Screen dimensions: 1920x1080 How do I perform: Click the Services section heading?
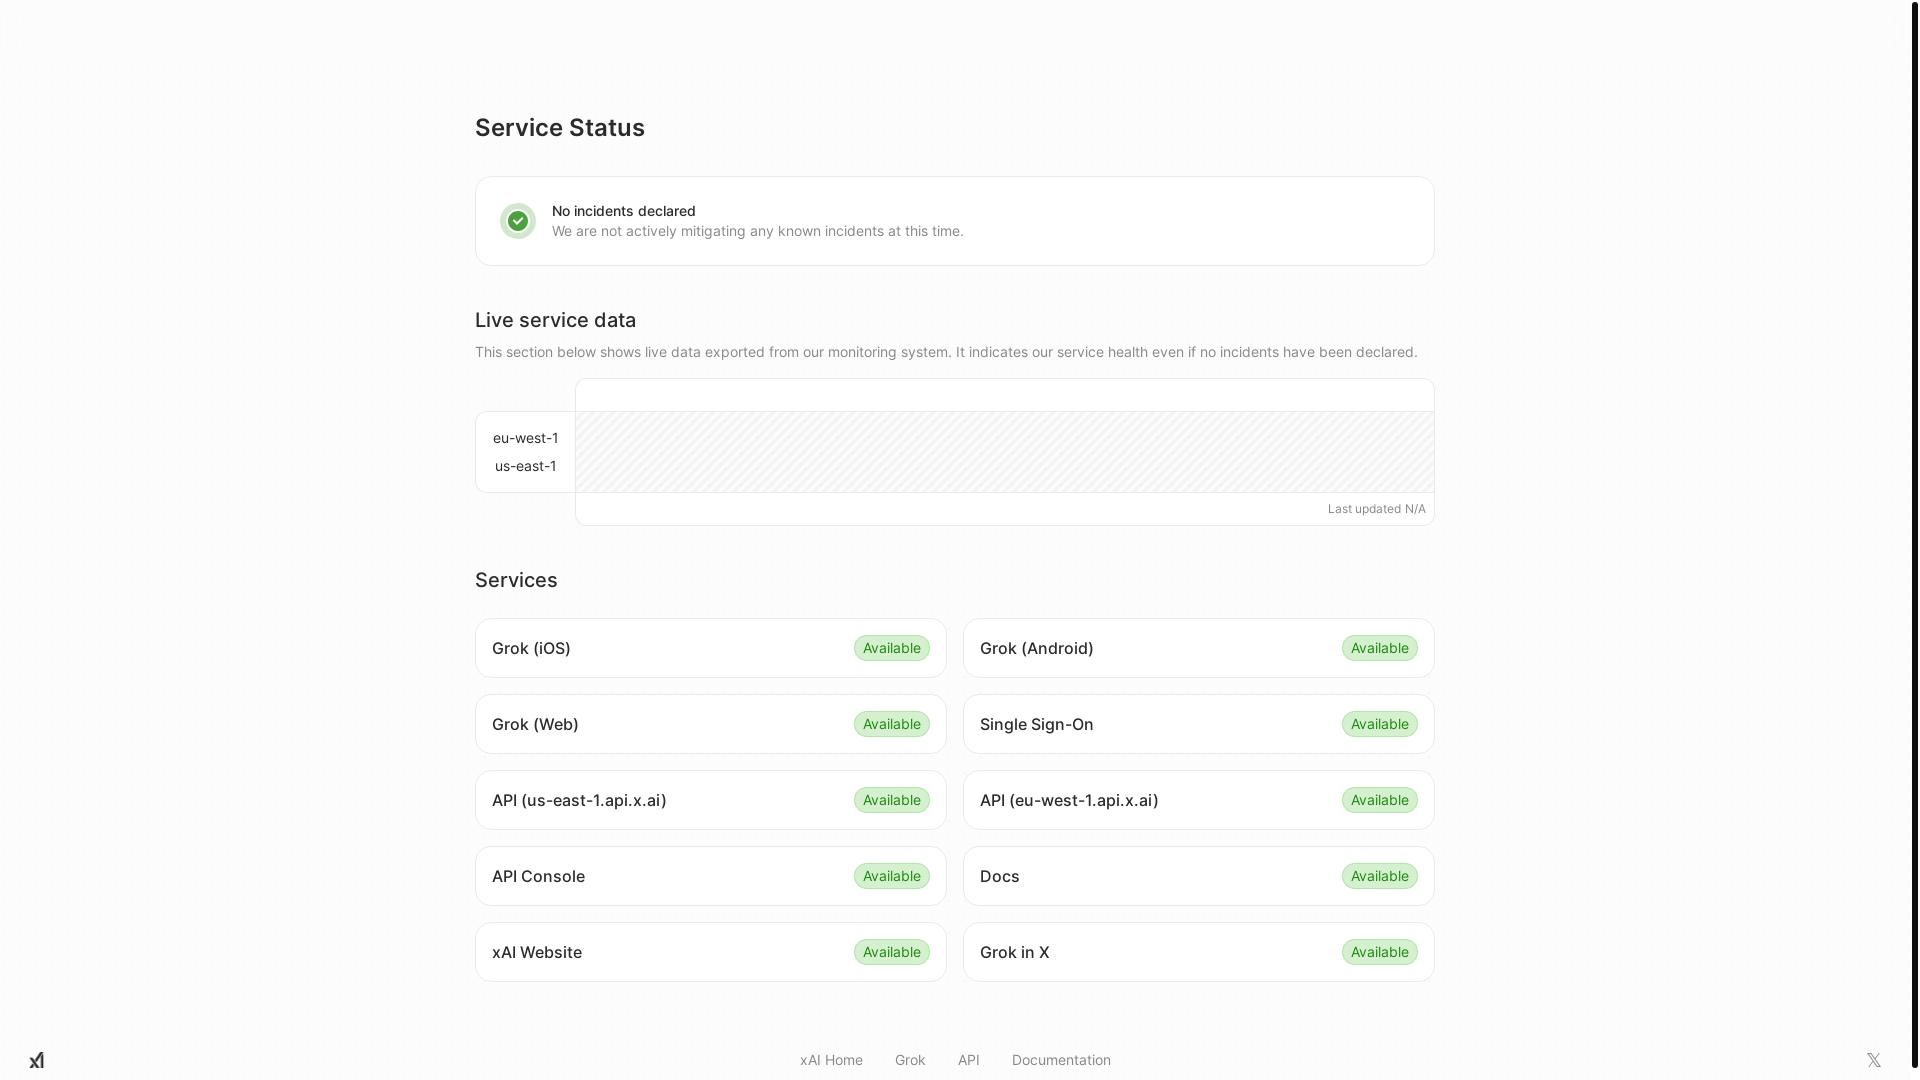pyautogui.click(x=516, y=580)
